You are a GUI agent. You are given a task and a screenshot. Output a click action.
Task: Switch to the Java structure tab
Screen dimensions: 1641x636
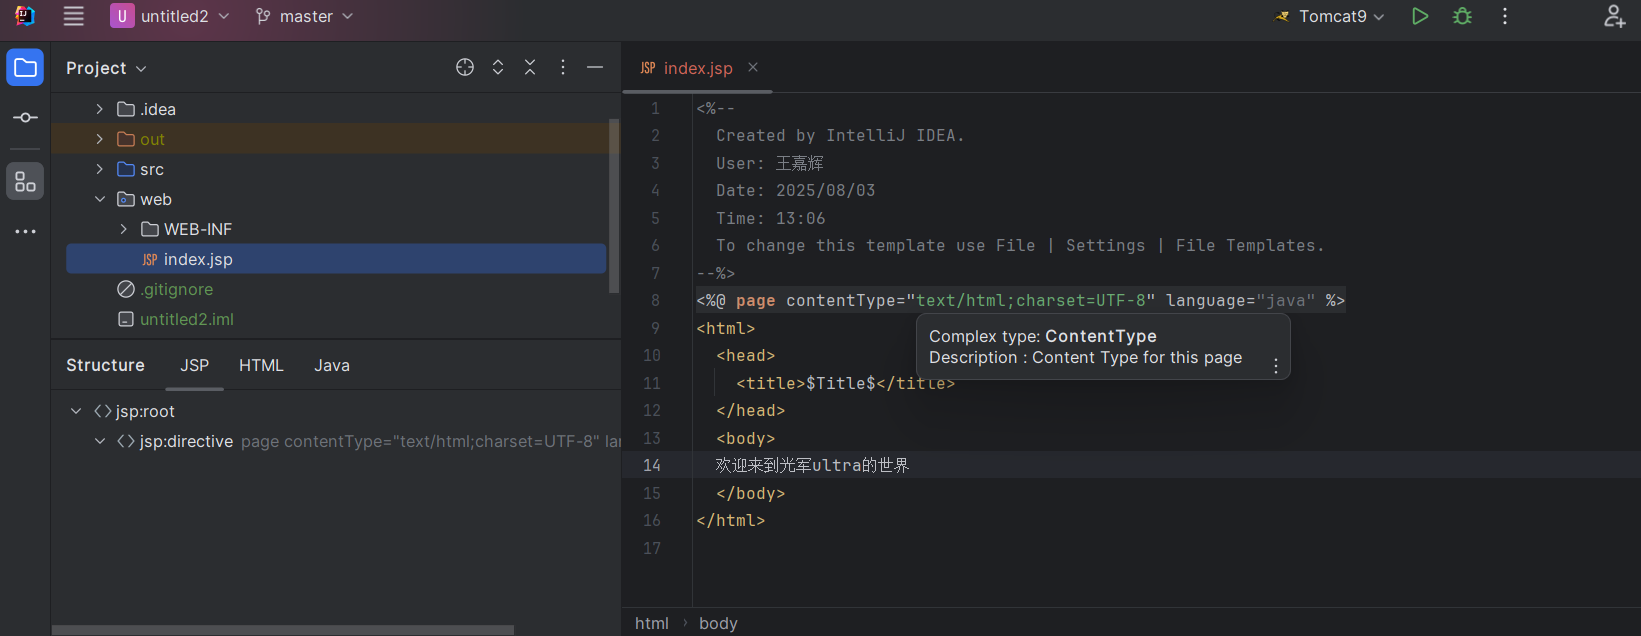(x=332, y=365)
